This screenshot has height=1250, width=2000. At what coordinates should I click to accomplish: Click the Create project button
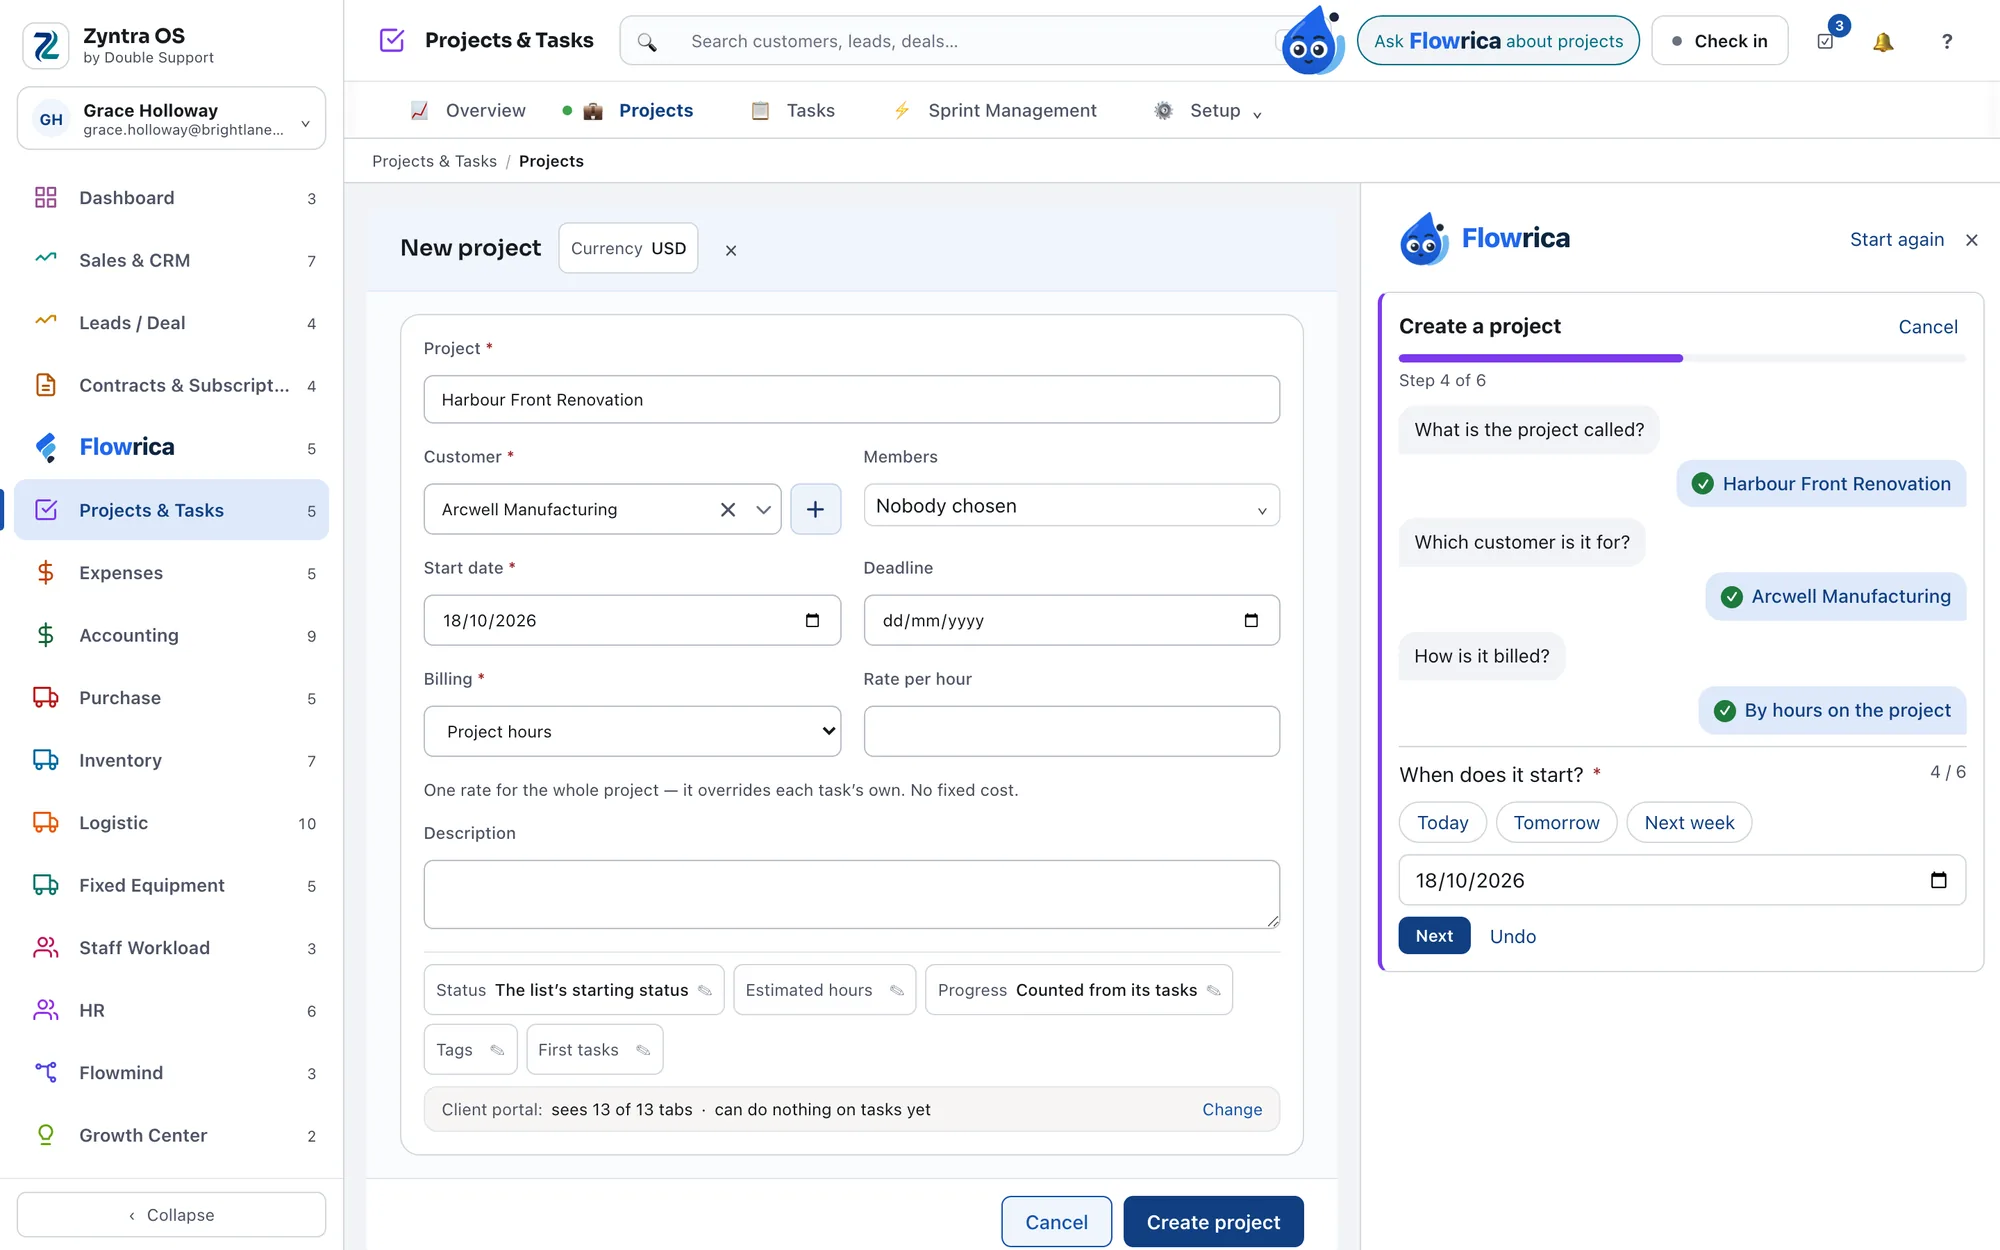click(x=1213, y=1222)
